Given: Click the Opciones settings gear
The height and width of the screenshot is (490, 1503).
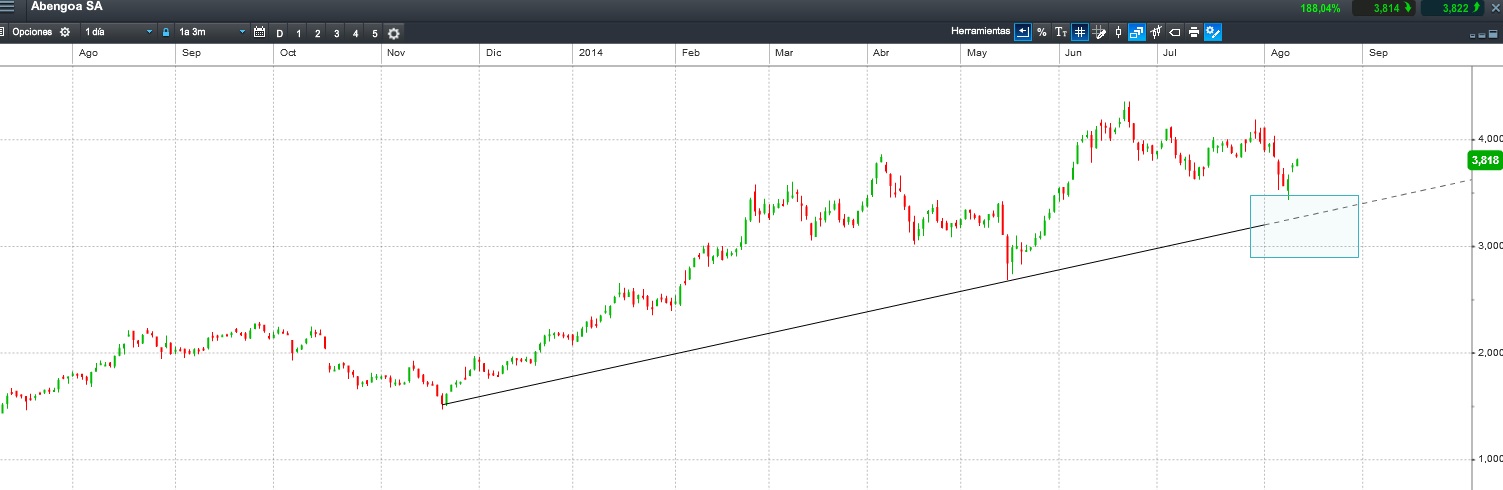Looking at the screenshot, I should coord(65,32).
